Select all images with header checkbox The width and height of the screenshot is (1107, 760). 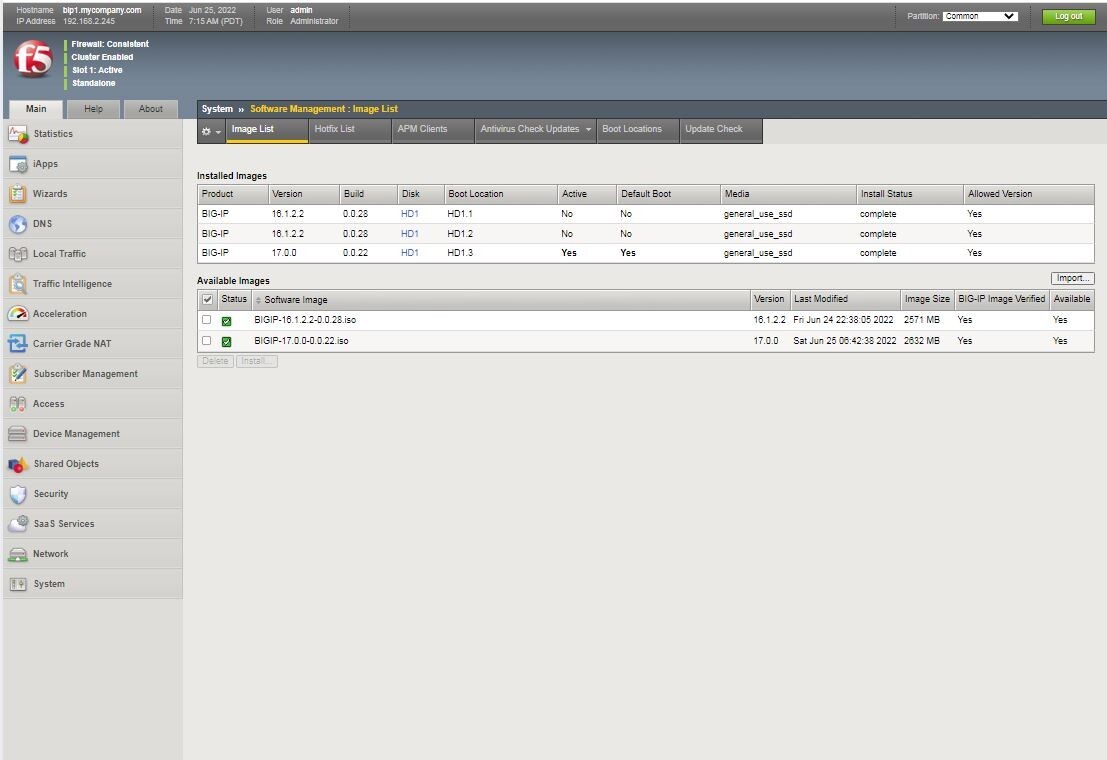tap(208, 299)
